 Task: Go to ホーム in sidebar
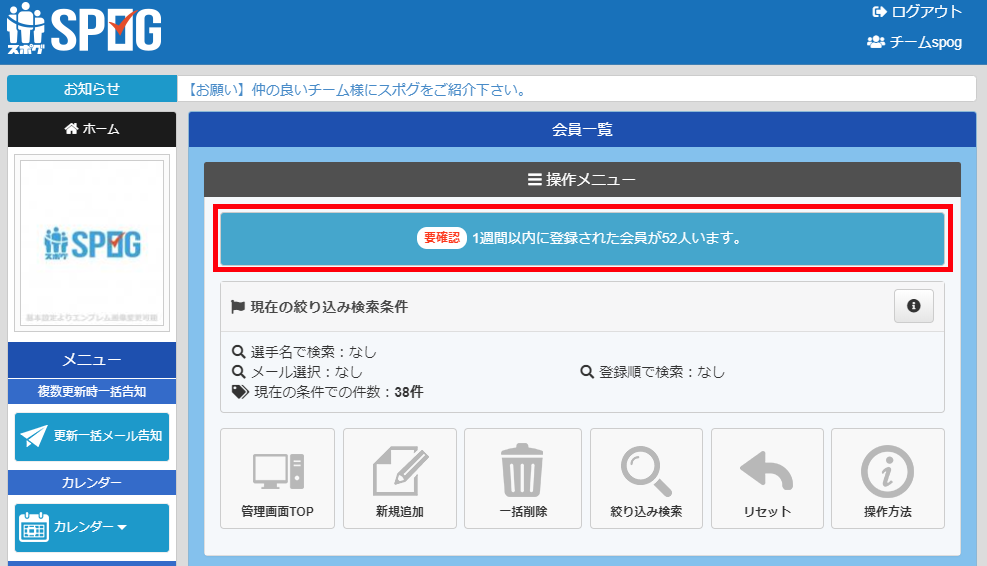point(92,128)
